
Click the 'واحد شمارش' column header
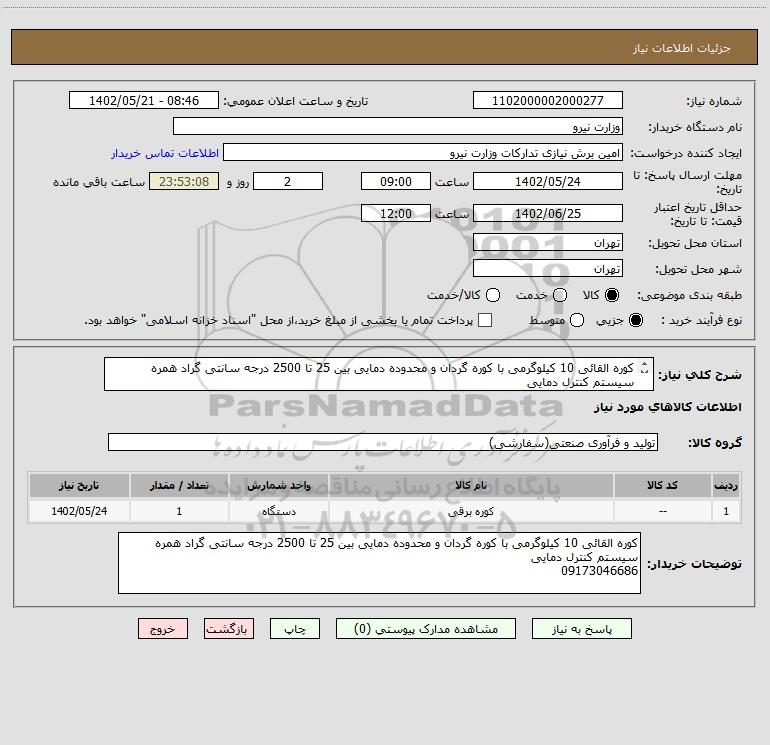point(278,485)
